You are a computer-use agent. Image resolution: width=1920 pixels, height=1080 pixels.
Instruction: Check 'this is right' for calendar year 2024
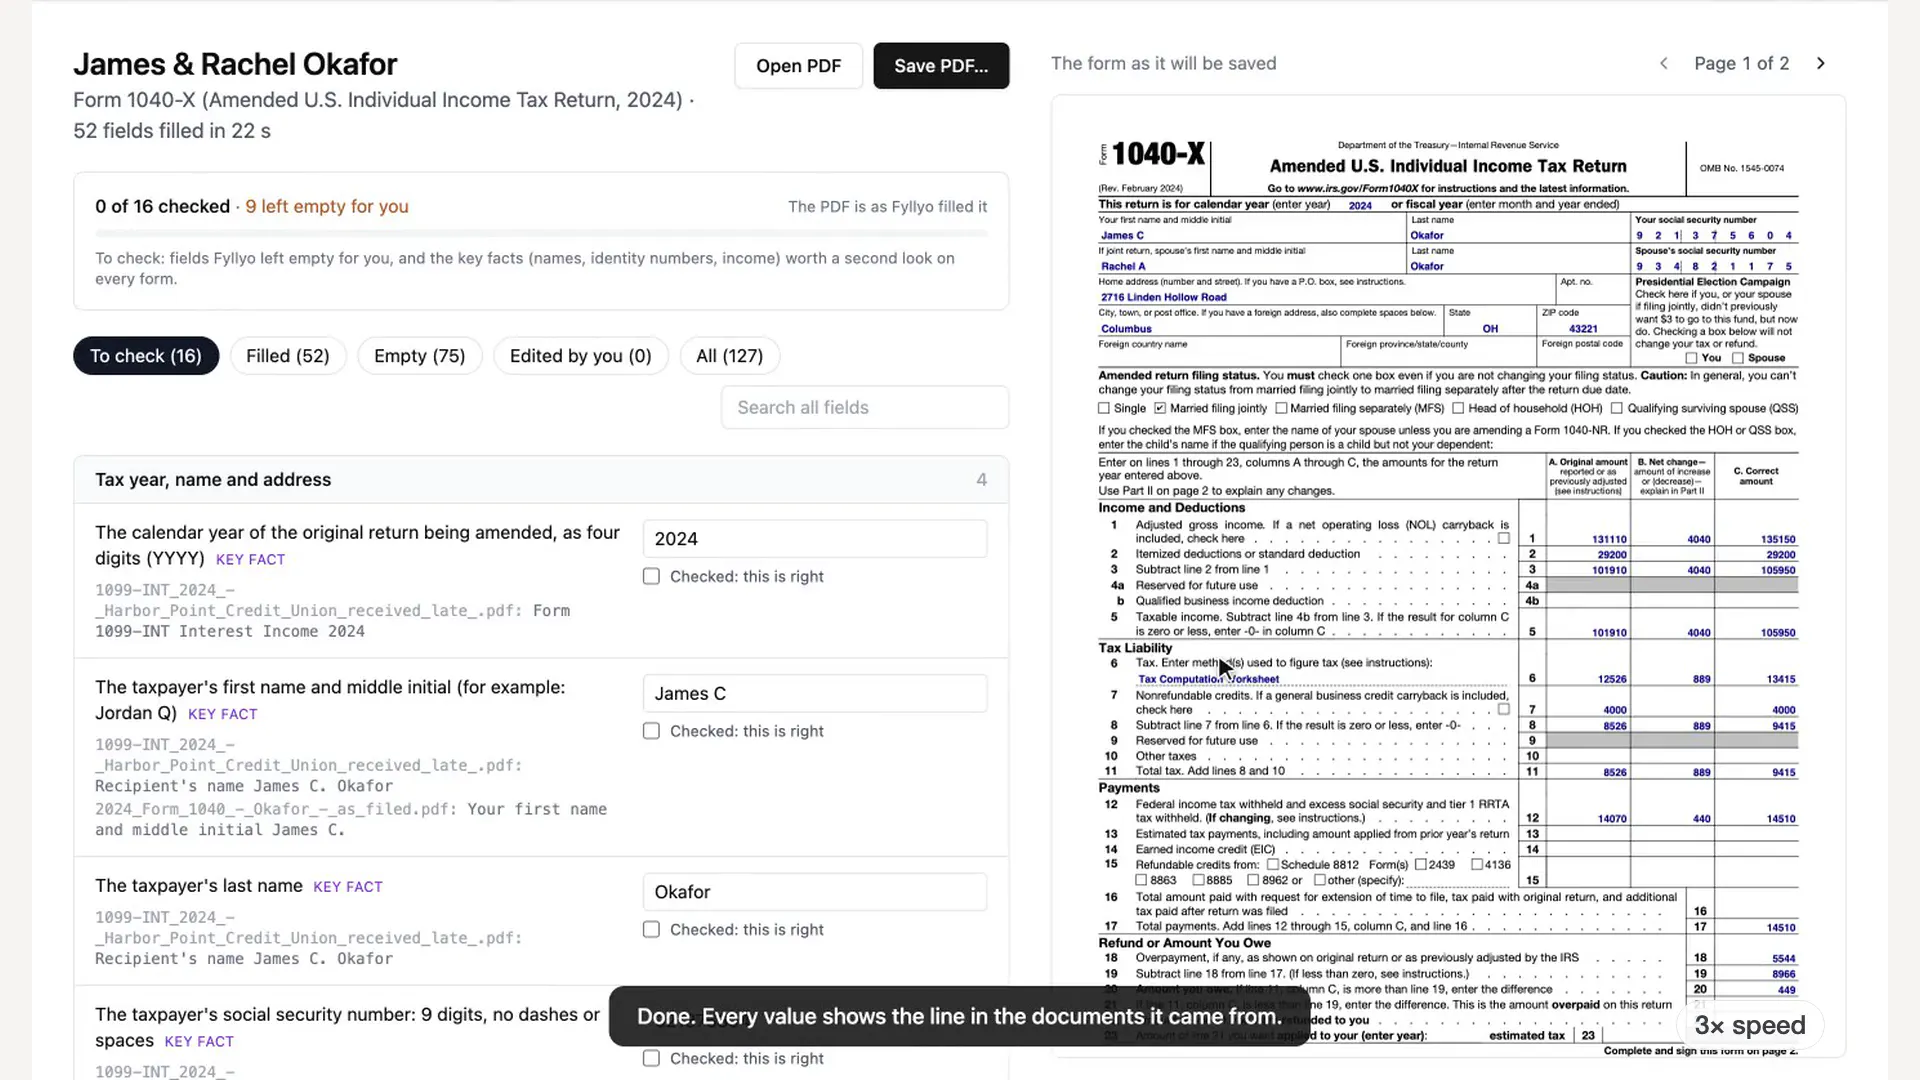point(651,576)
